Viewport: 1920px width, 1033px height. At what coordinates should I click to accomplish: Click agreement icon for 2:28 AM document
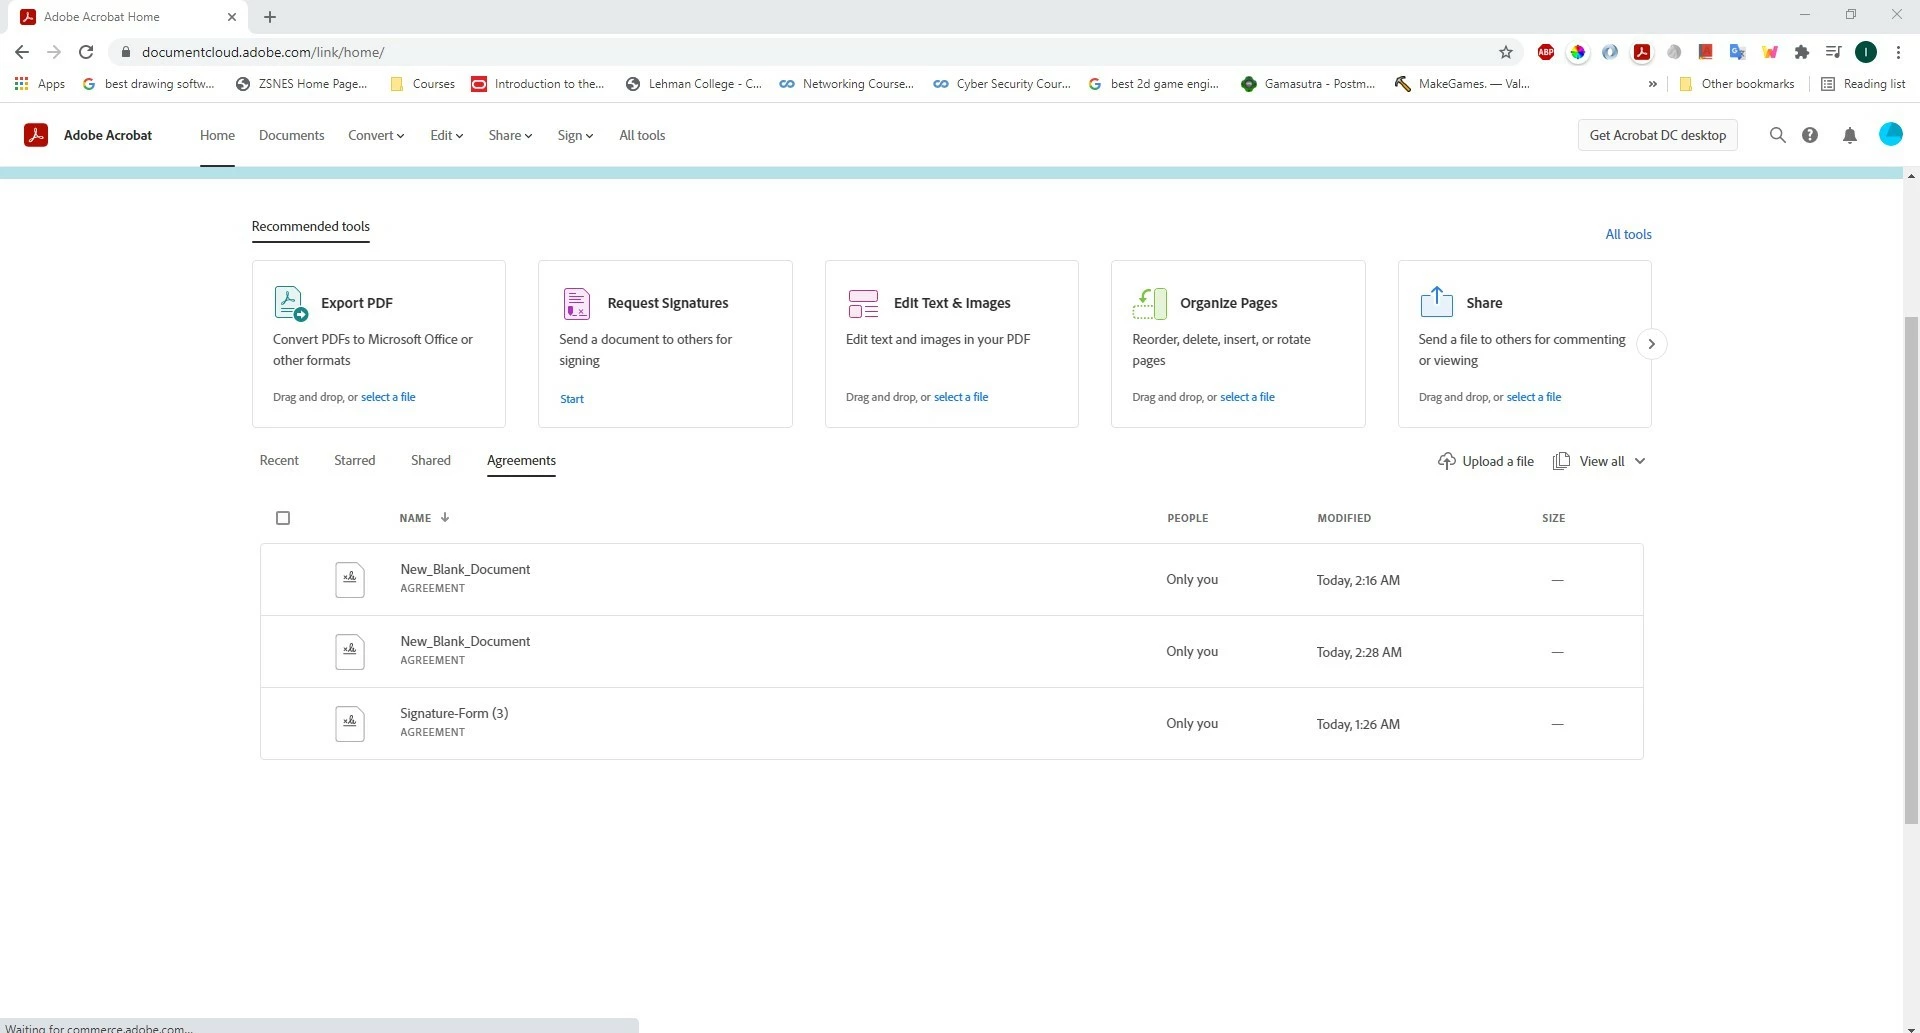[350, 651]
